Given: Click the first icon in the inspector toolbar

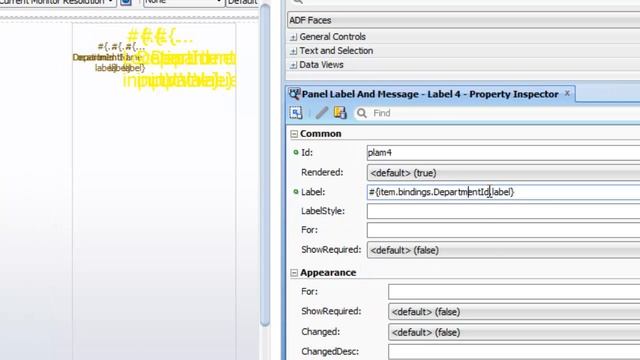Looking at the screenshot, I should [296, 113].
